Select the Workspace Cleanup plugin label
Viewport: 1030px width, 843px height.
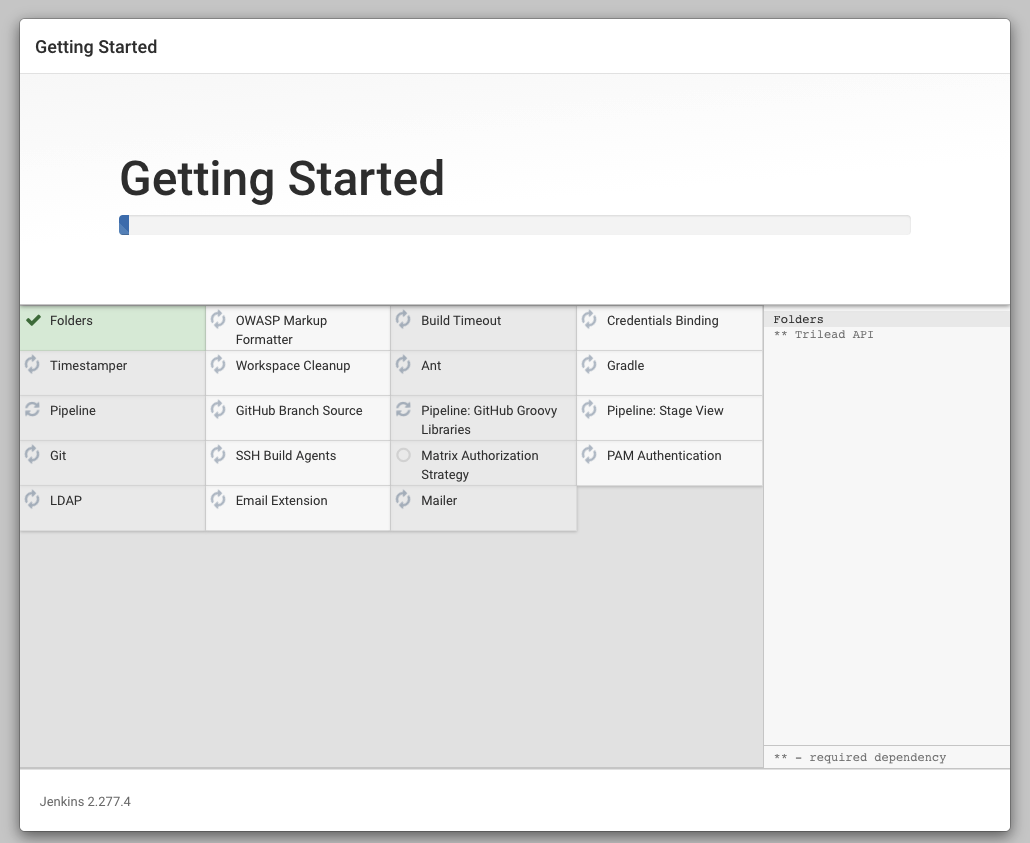[292, 365]
